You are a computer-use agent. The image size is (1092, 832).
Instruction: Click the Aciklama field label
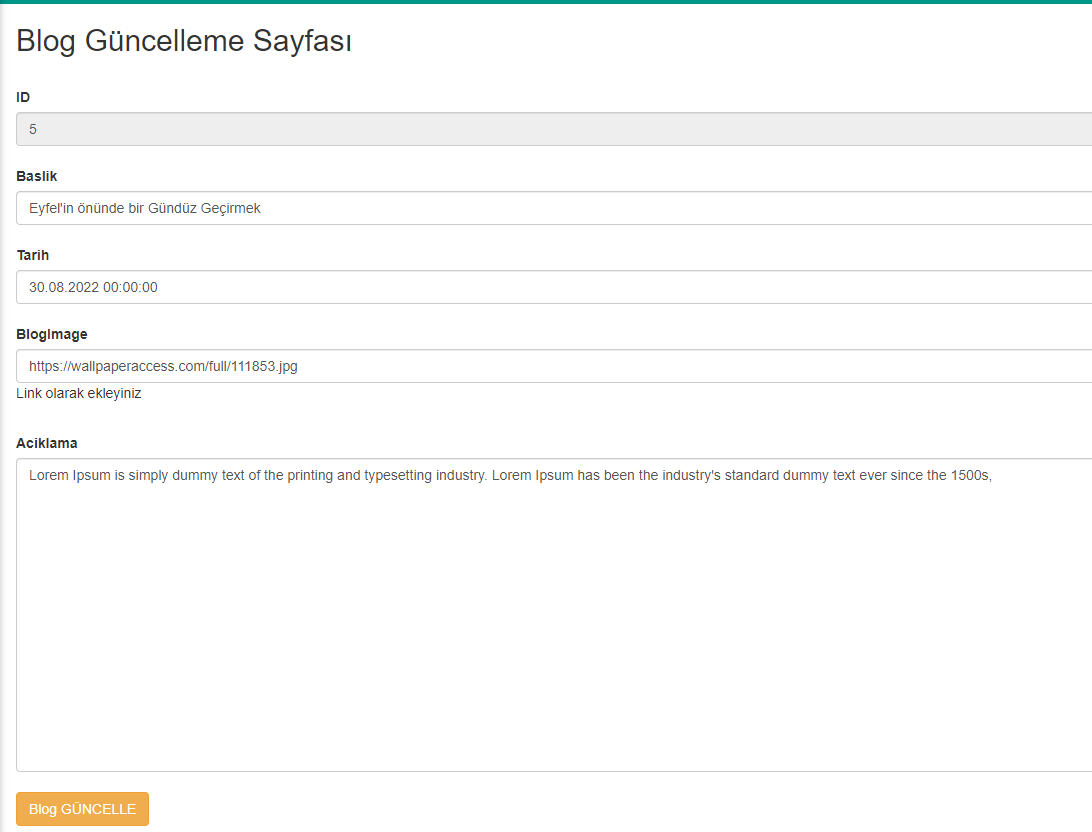(45, 442)
